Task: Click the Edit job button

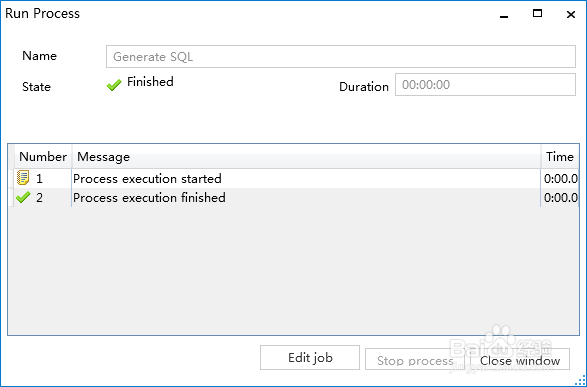Action: pos(310,357)
